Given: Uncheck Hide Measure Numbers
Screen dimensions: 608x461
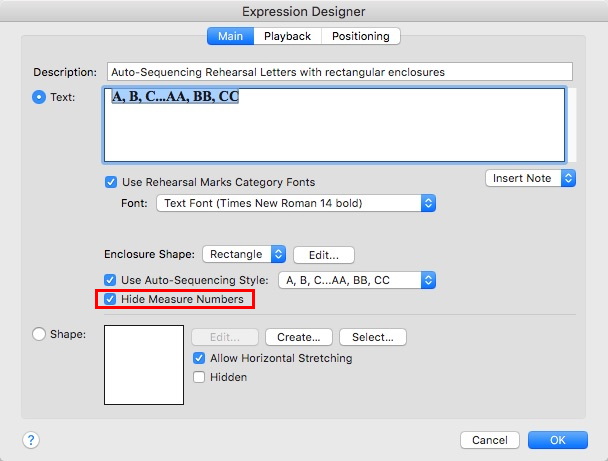Looking at the screenshot, I should tap(111, 299).
